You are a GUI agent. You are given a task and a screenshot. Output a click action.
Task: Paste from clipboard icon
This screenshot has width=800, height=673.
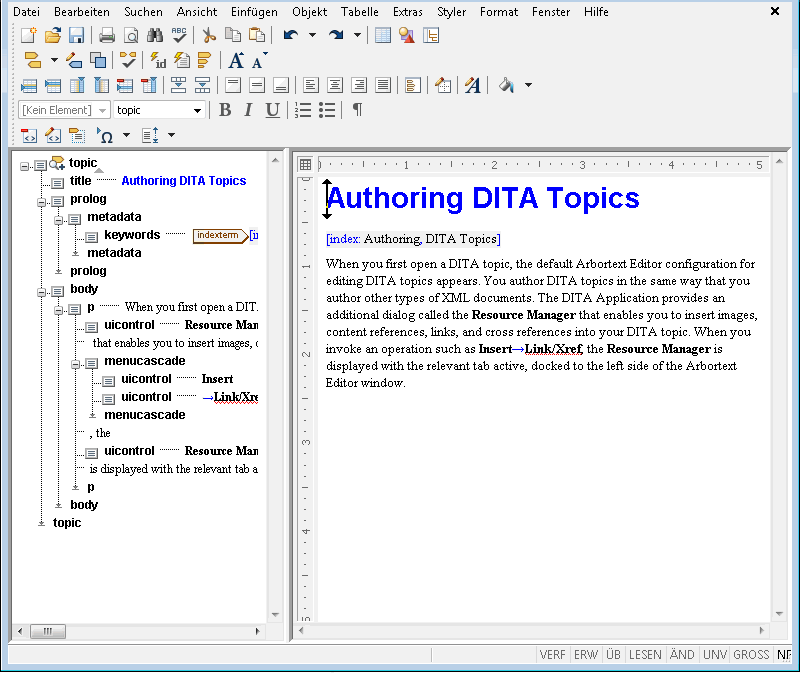point(257,35)
